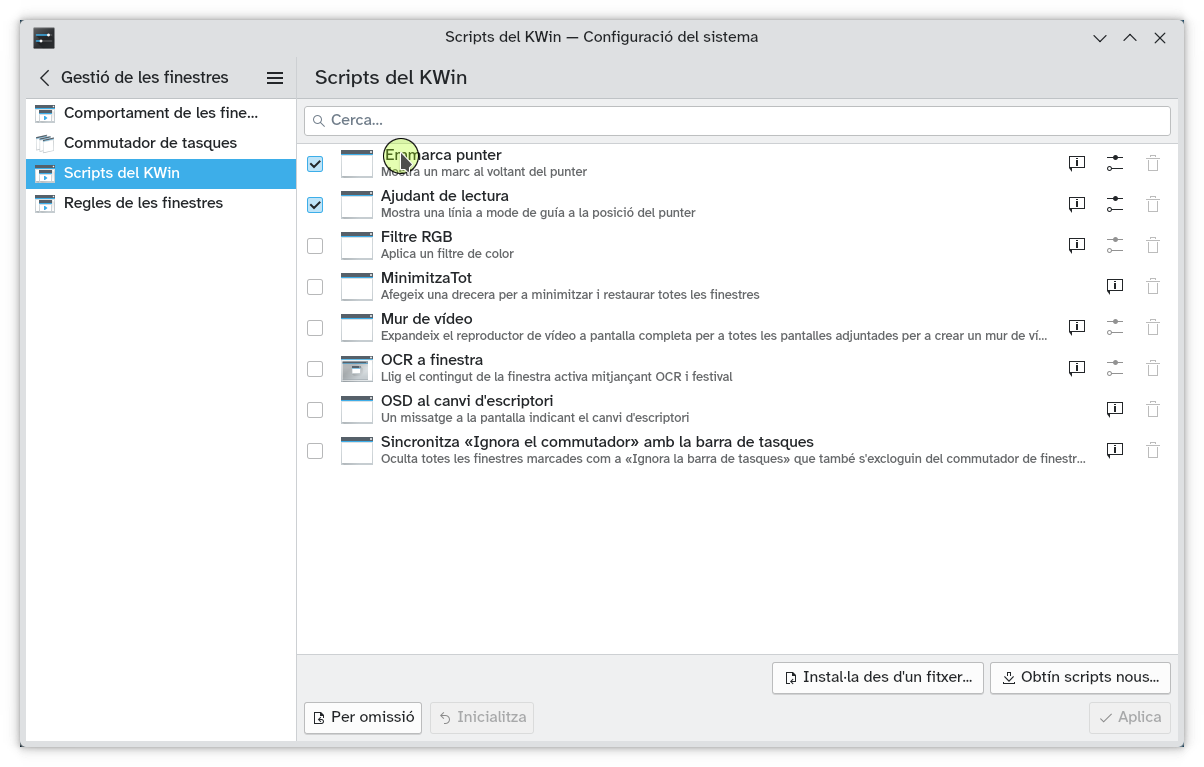Enable the Filtre RGB script
This screenshot has width=1204, height=767.
coord(315,246)
